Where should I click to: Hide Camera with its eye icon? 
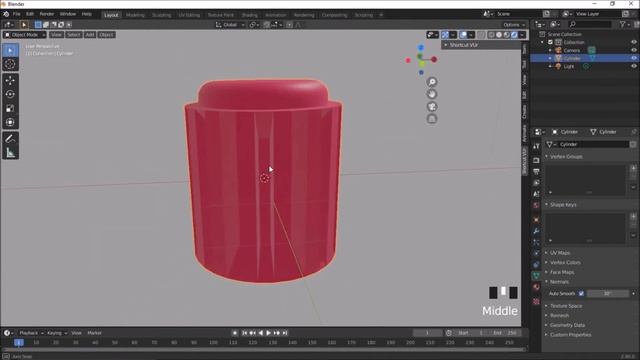point(634,50)
